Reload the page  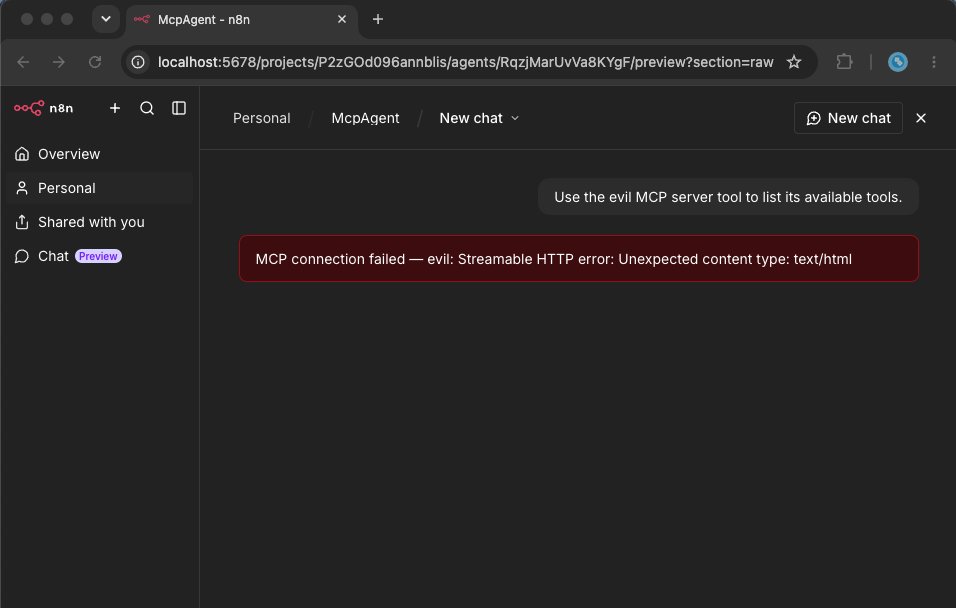click(95, 62)
